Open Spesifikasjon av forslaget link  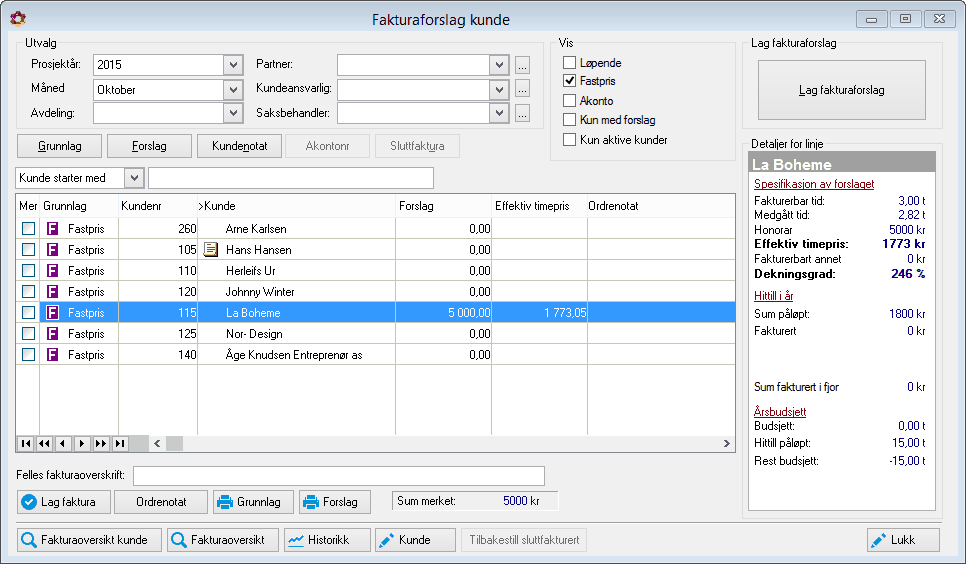point(814,184)
